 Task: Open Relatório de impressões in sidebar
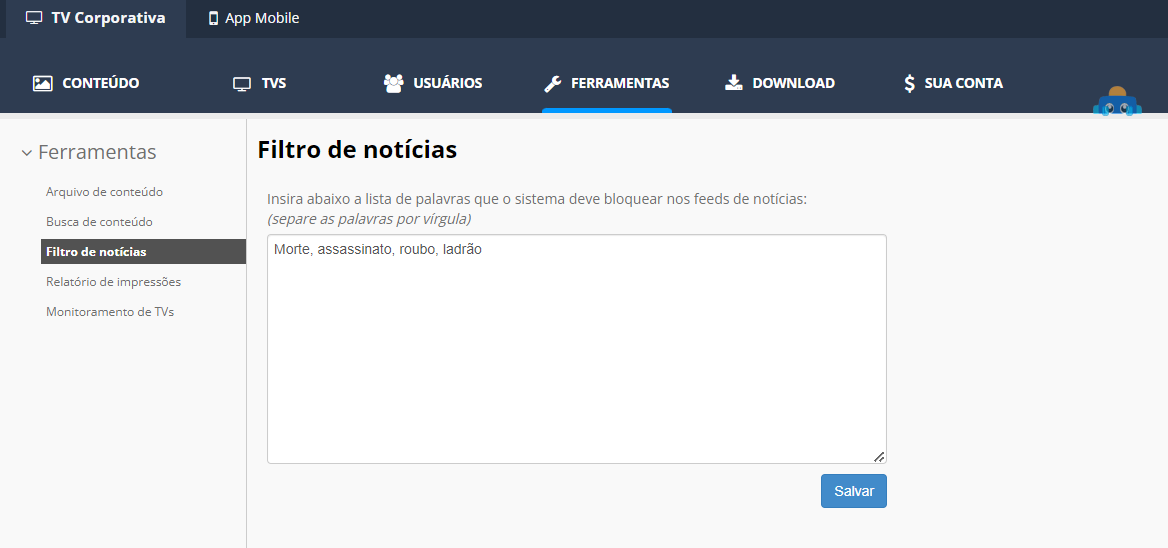113,282
